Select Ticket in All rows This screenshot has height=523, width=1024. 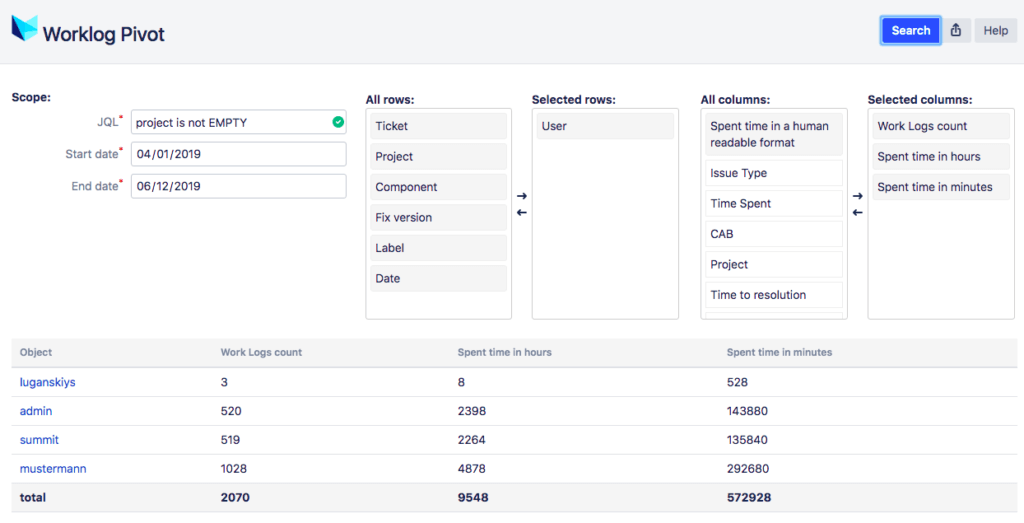point(438,126)
